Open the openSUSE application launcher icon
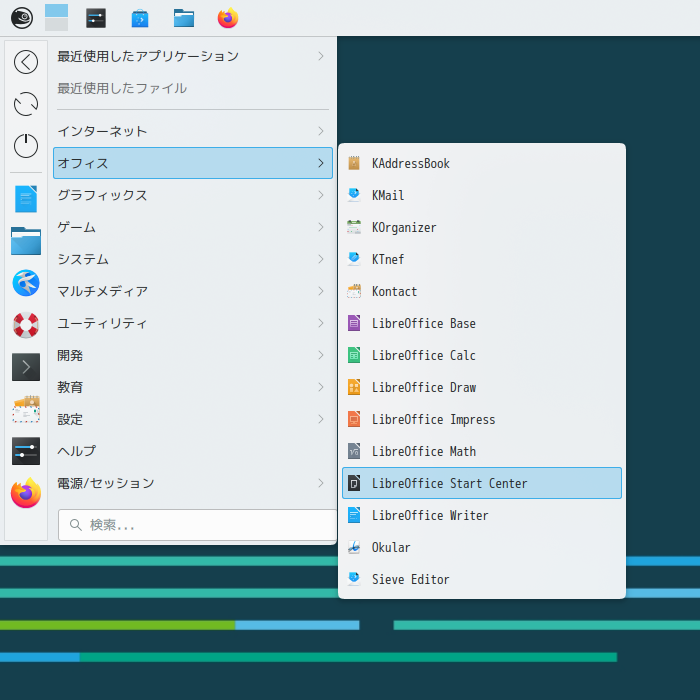 [21, 19]
